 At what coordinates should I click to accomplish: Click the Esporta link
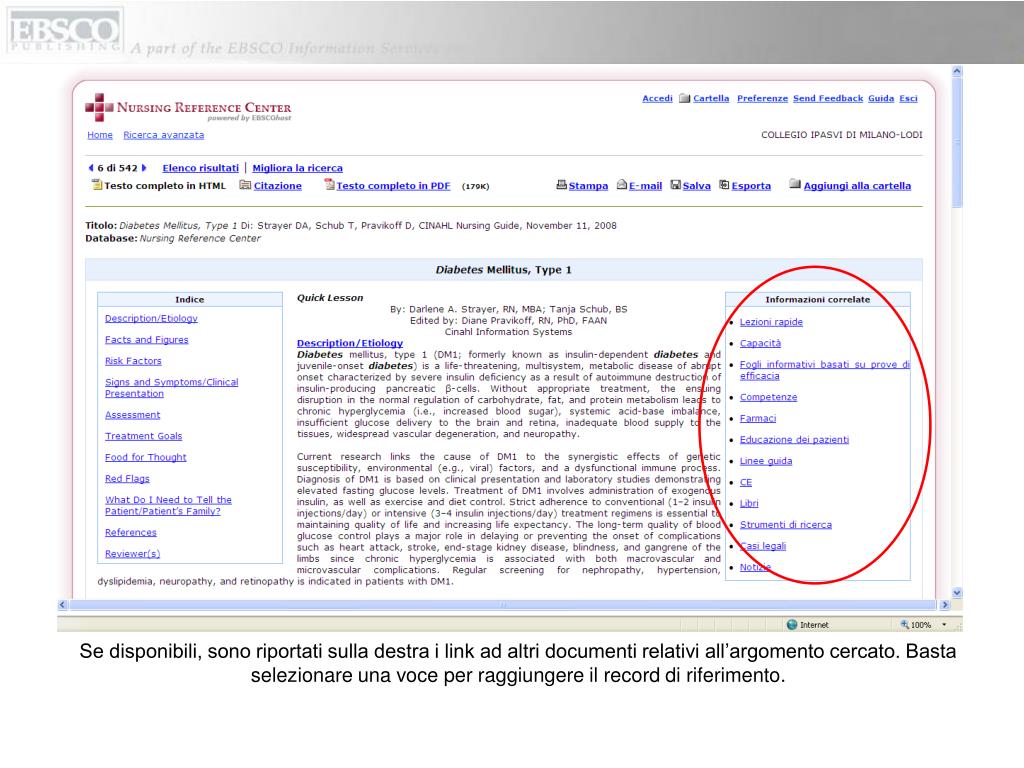pyautogui.click(x=751, y=185)
